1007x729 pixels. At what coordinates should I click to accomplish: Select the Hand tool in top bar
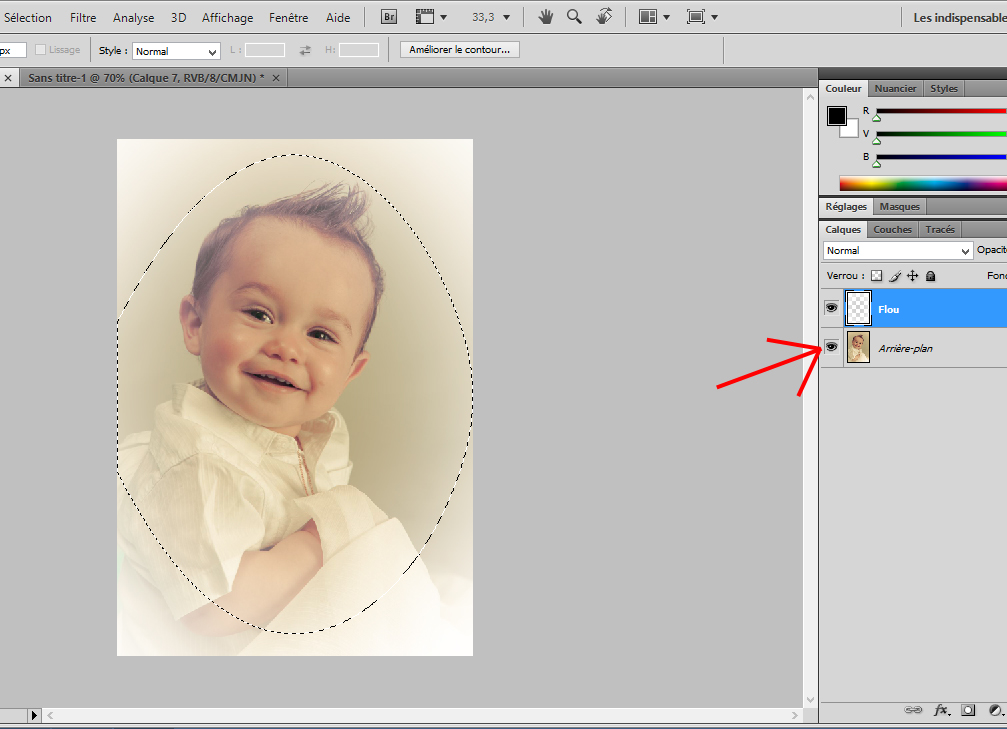(x=546, y=17)
